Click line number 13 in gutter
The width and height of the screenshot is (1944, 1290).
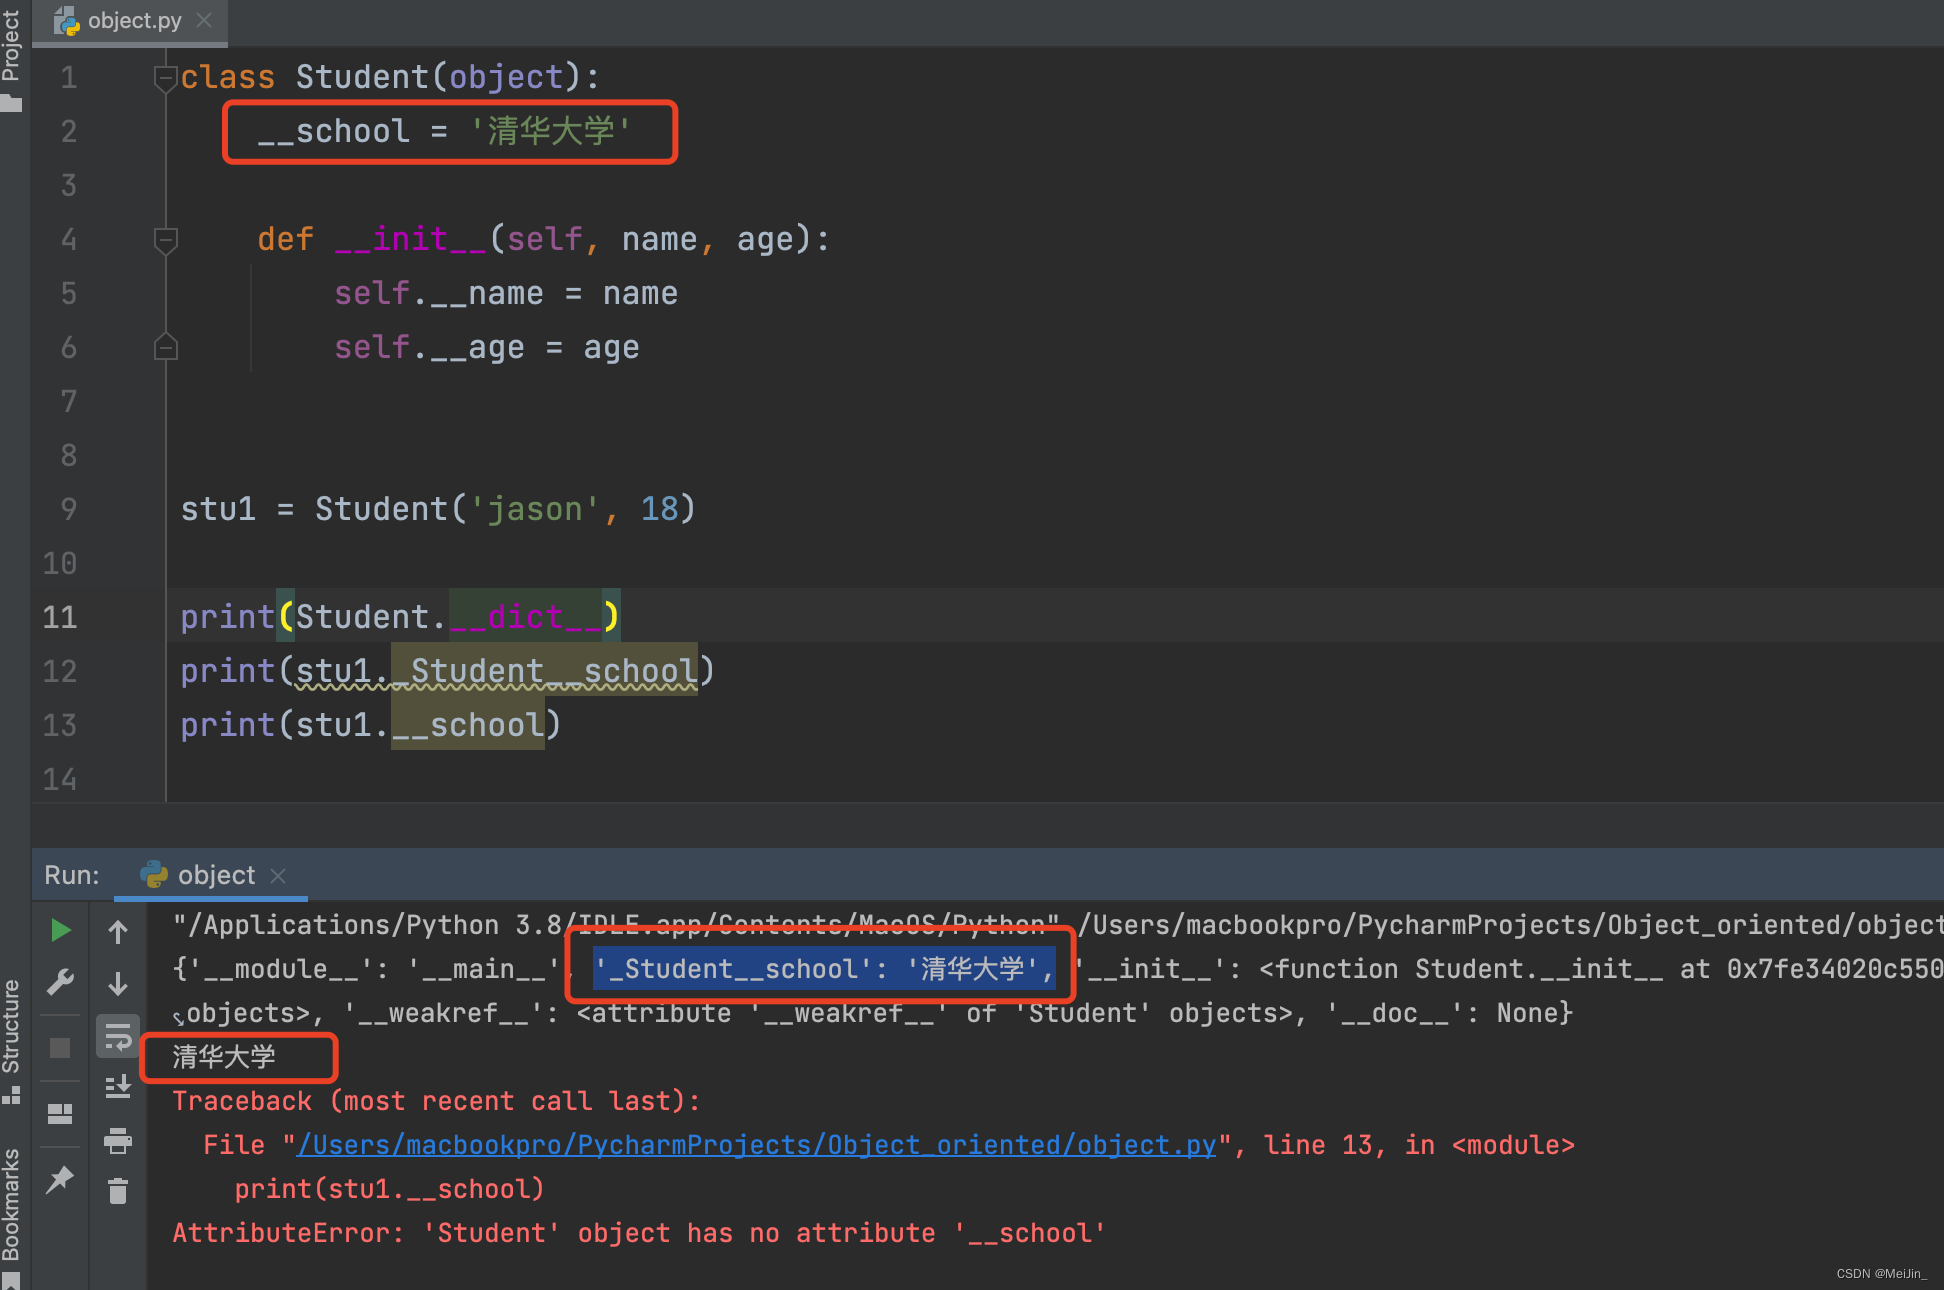pyautogui.click(x=60, y=725)
